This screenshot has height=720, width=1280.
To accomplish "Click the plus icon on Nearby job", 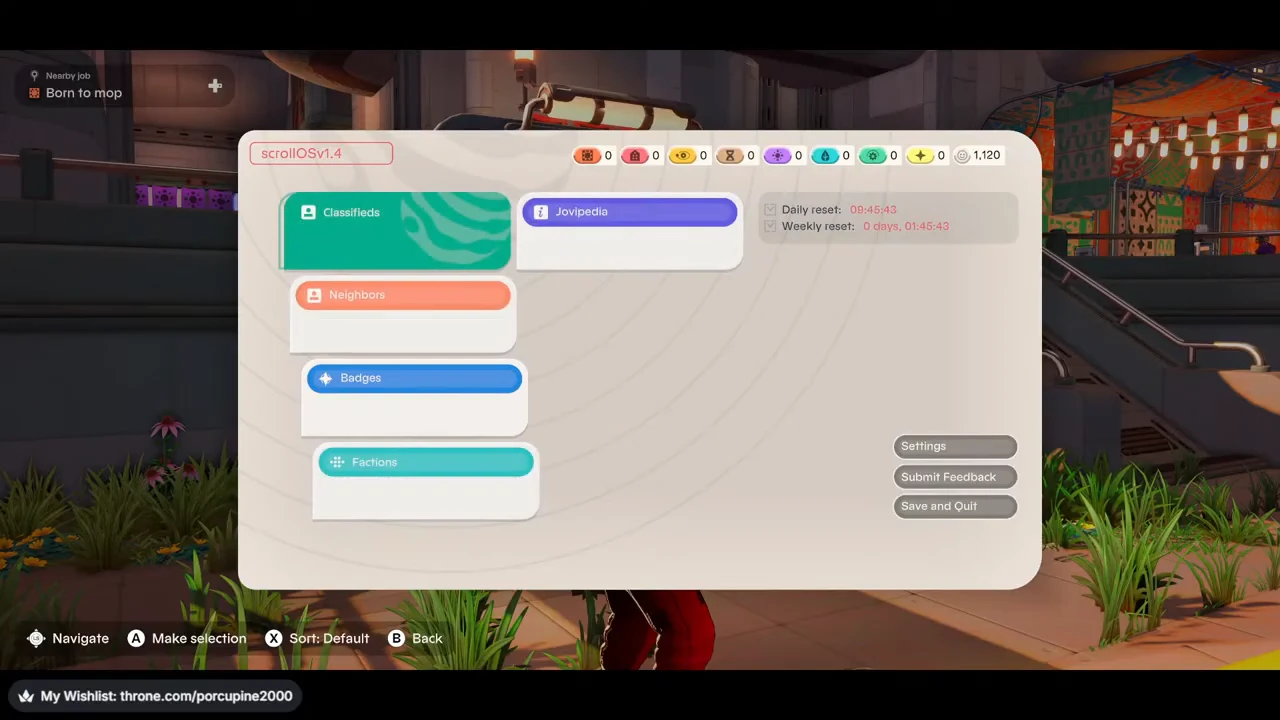I will click(x=215, y=86).
